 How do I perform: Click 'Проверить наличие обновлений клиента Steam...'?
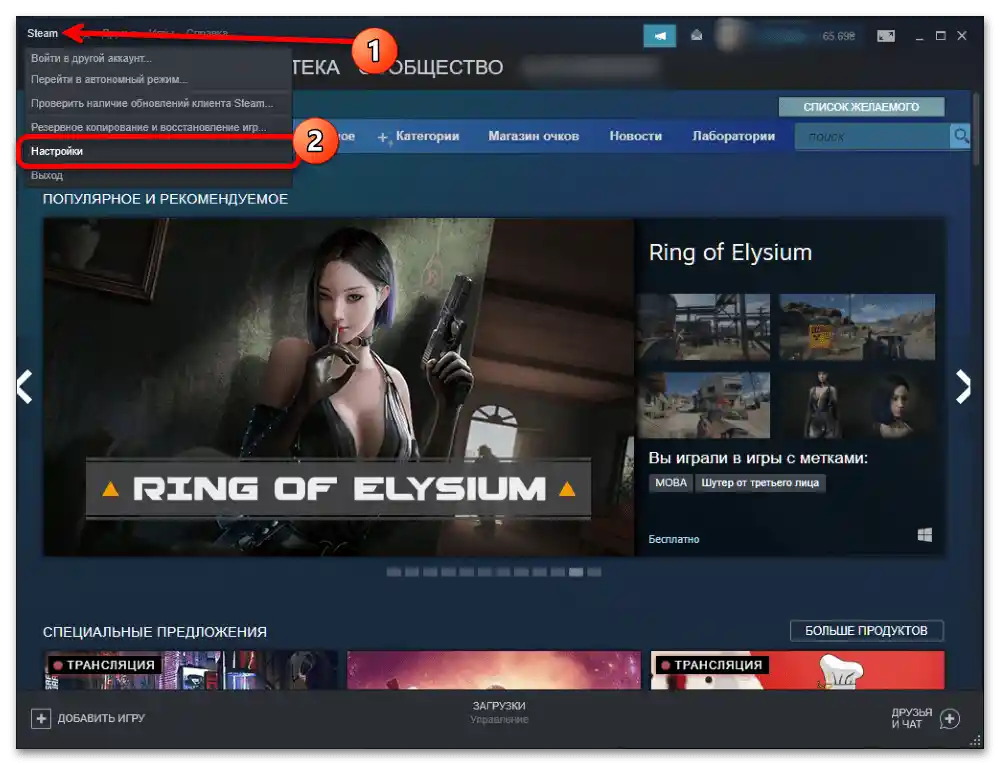(152, 103)
